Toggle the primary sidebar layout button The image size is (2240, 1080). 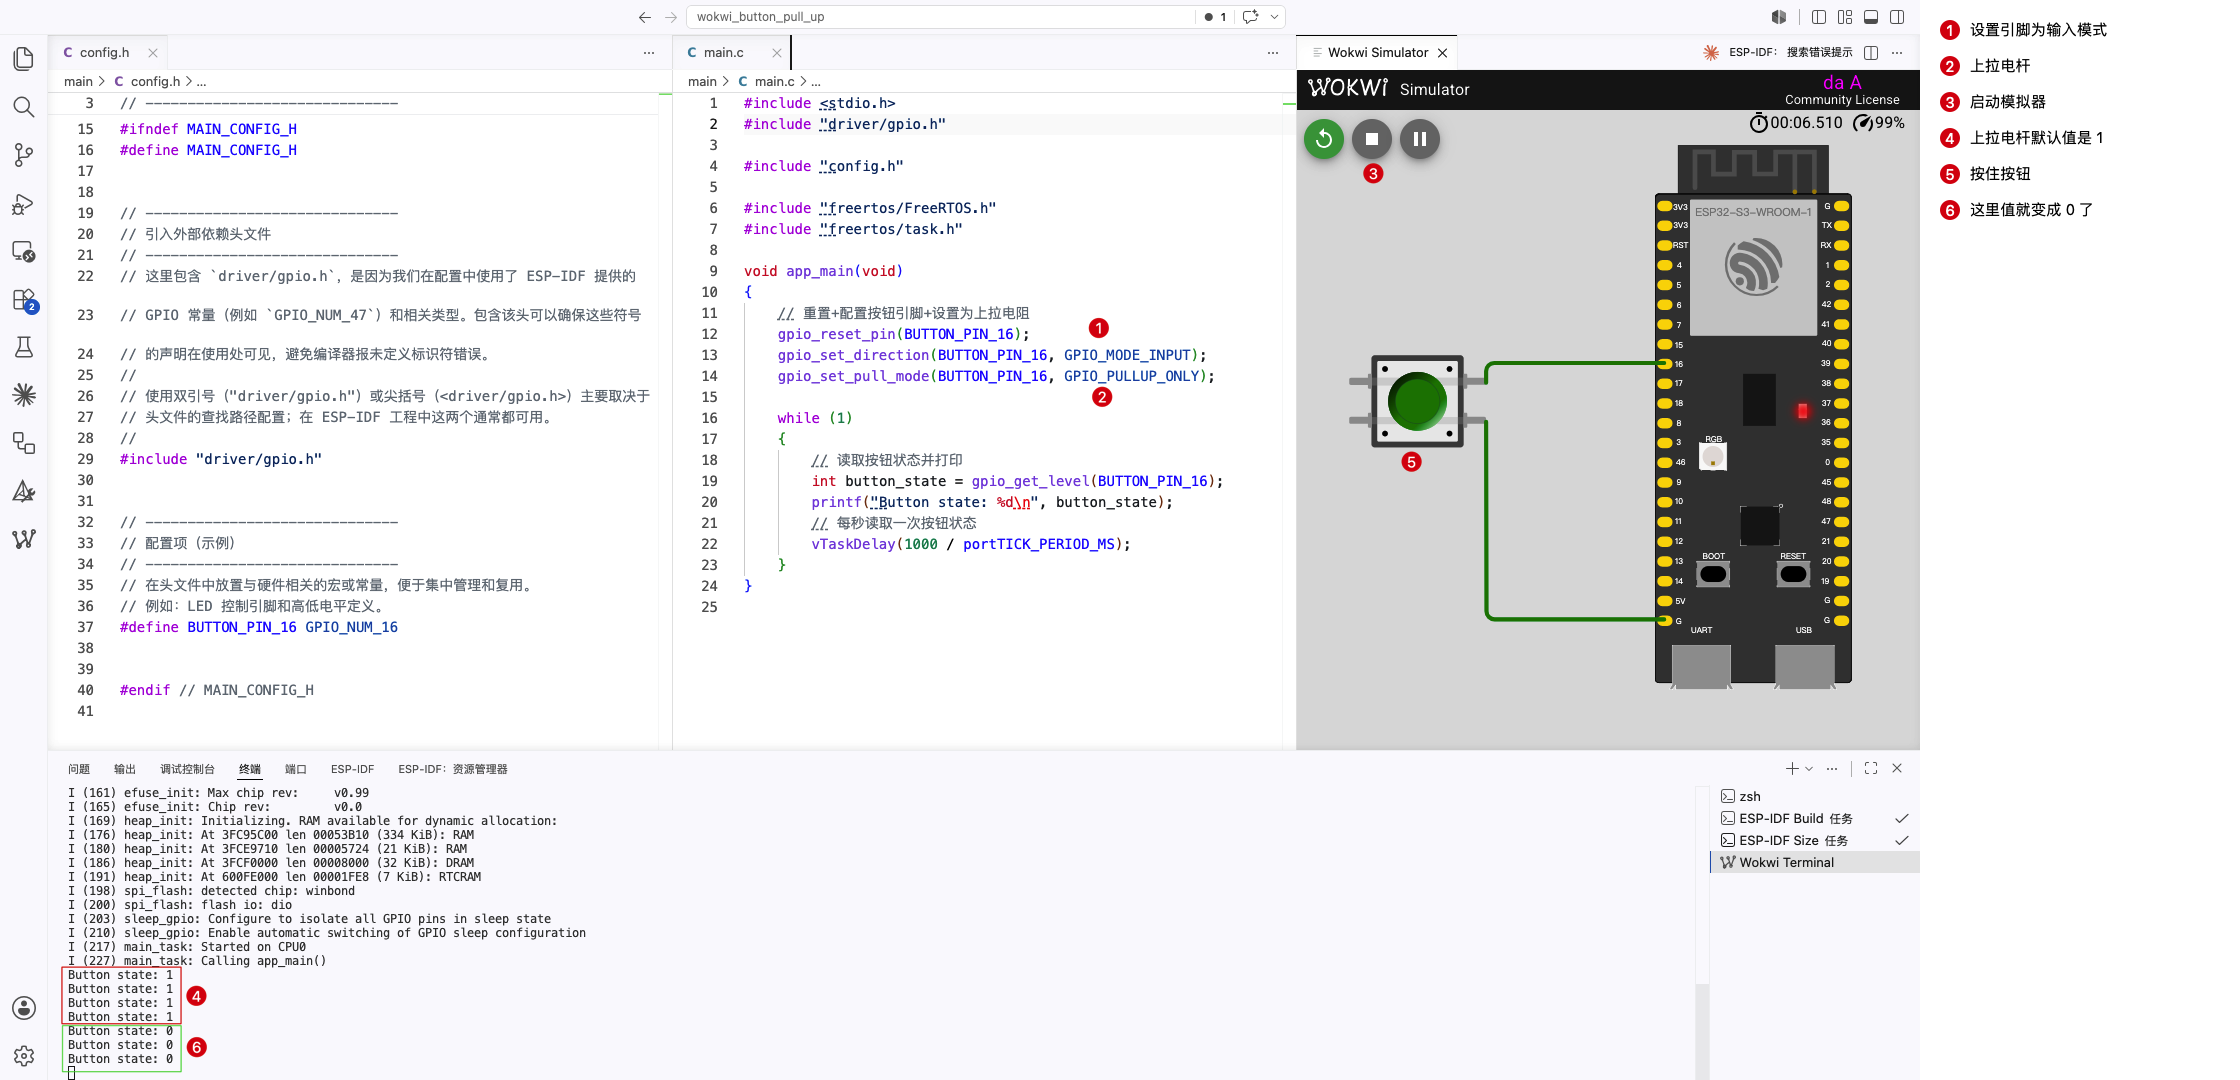point(1819,17)
